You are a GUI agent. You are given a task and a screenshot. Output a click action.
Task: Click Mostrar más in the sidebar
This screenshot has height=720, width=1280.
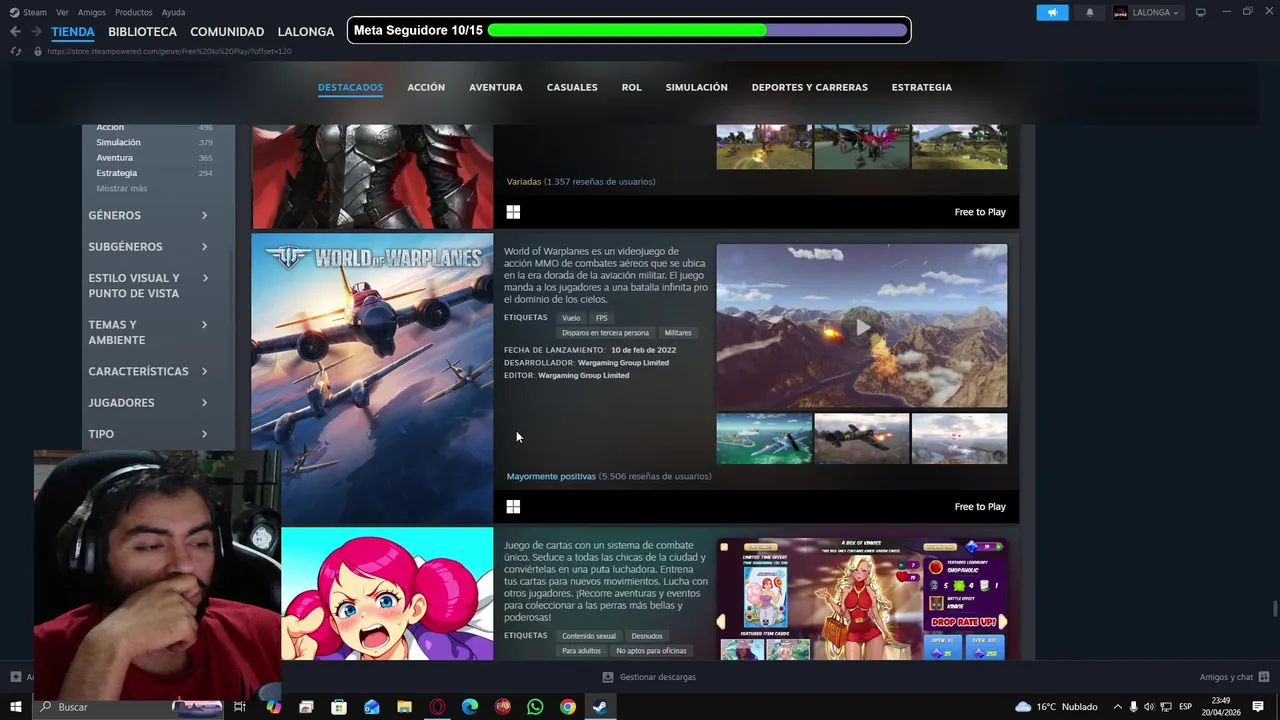click(x=122, y=188)
